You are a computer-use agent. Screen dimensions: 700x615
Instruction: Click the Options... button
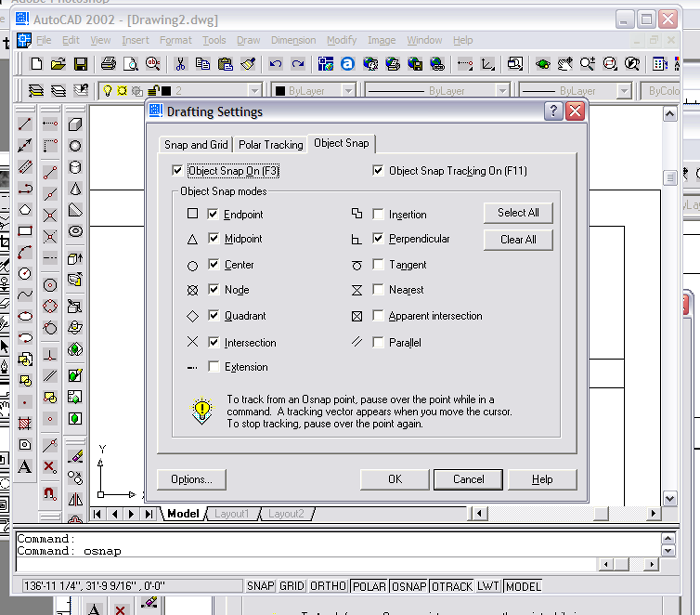pyautogui.click(x=192, y=479)
